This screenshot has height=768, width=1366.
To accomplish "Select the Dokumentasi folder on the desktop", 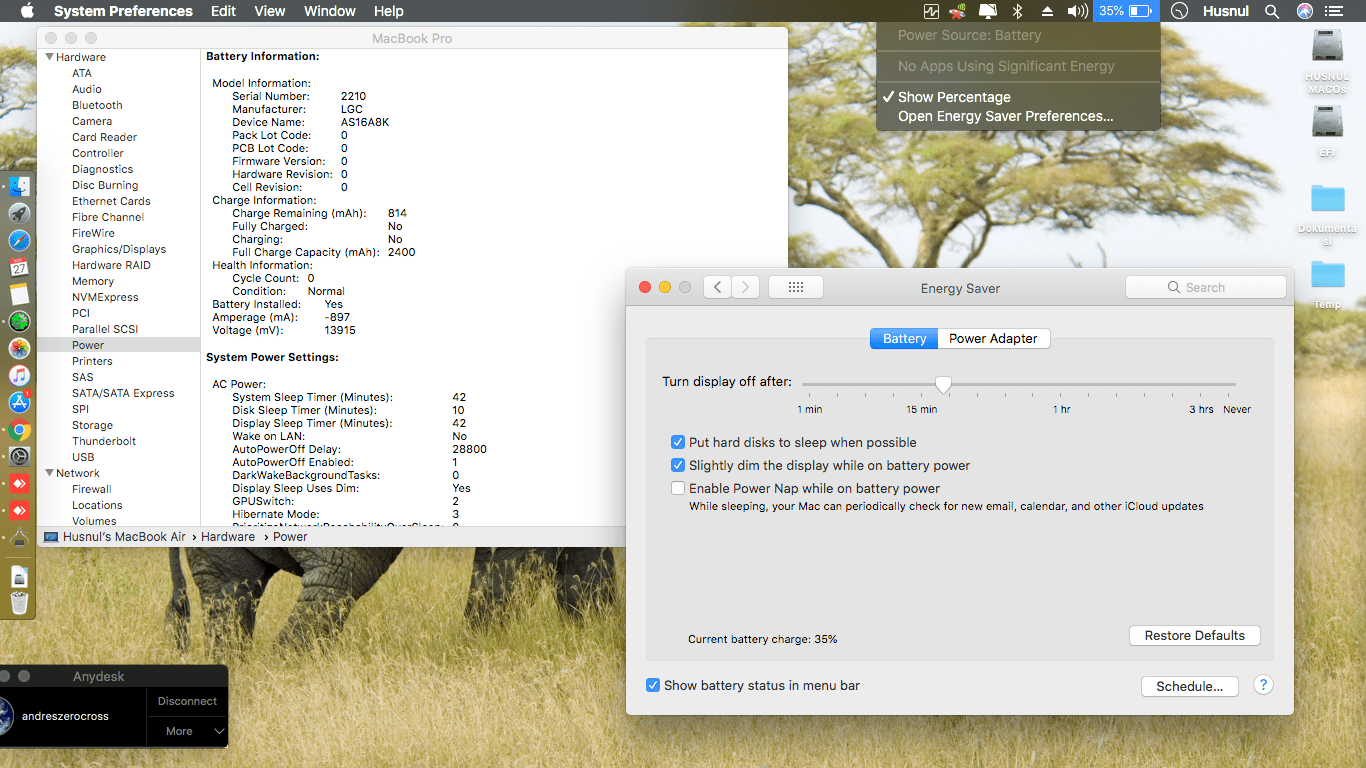I will tap(1327, 215).
